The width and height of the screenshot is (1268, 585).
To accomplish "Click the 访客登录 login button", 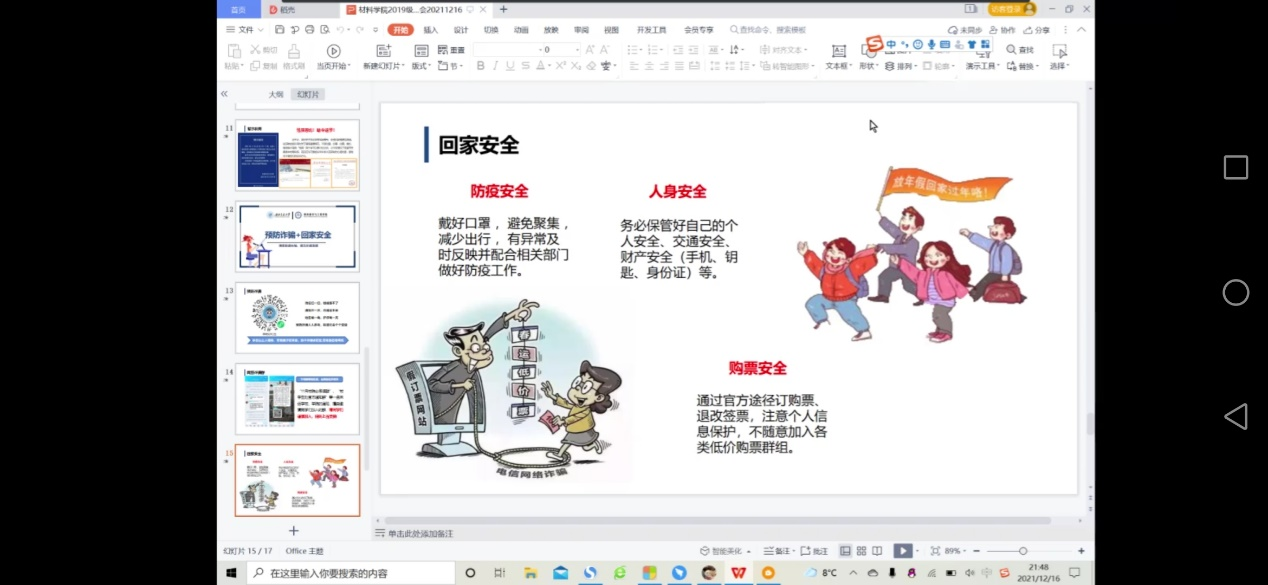I will (1012, 9).
